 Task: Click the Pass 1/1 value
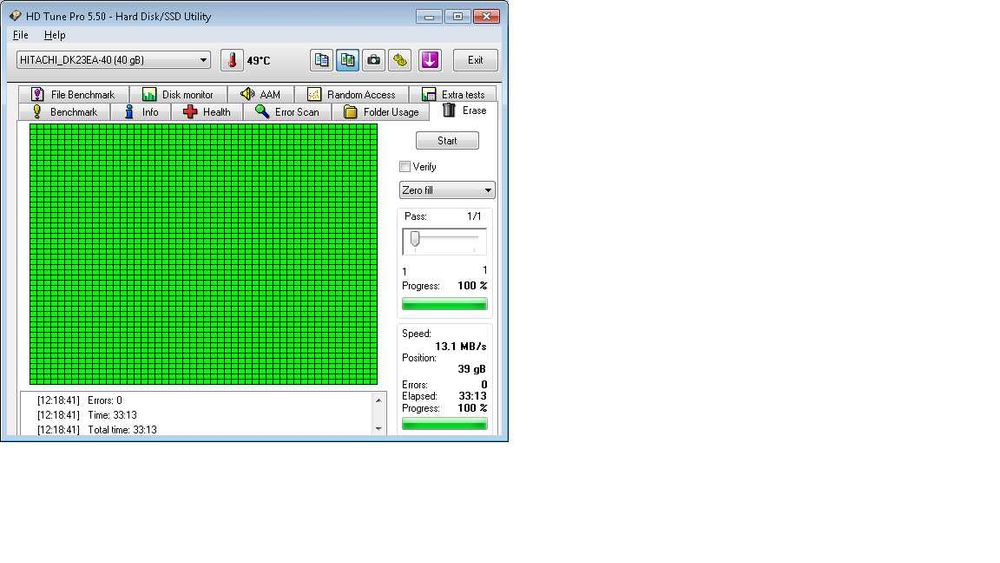[x=474, y=216]
